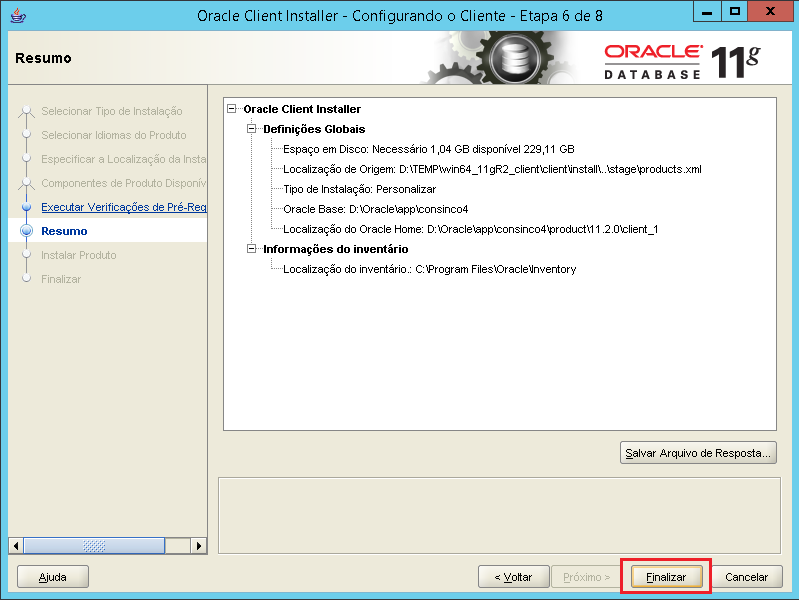Viewport: 799px width, 600px height.
Task: Click the sidebar horizontal scrollbar thumb
Action: click(94, 546)
